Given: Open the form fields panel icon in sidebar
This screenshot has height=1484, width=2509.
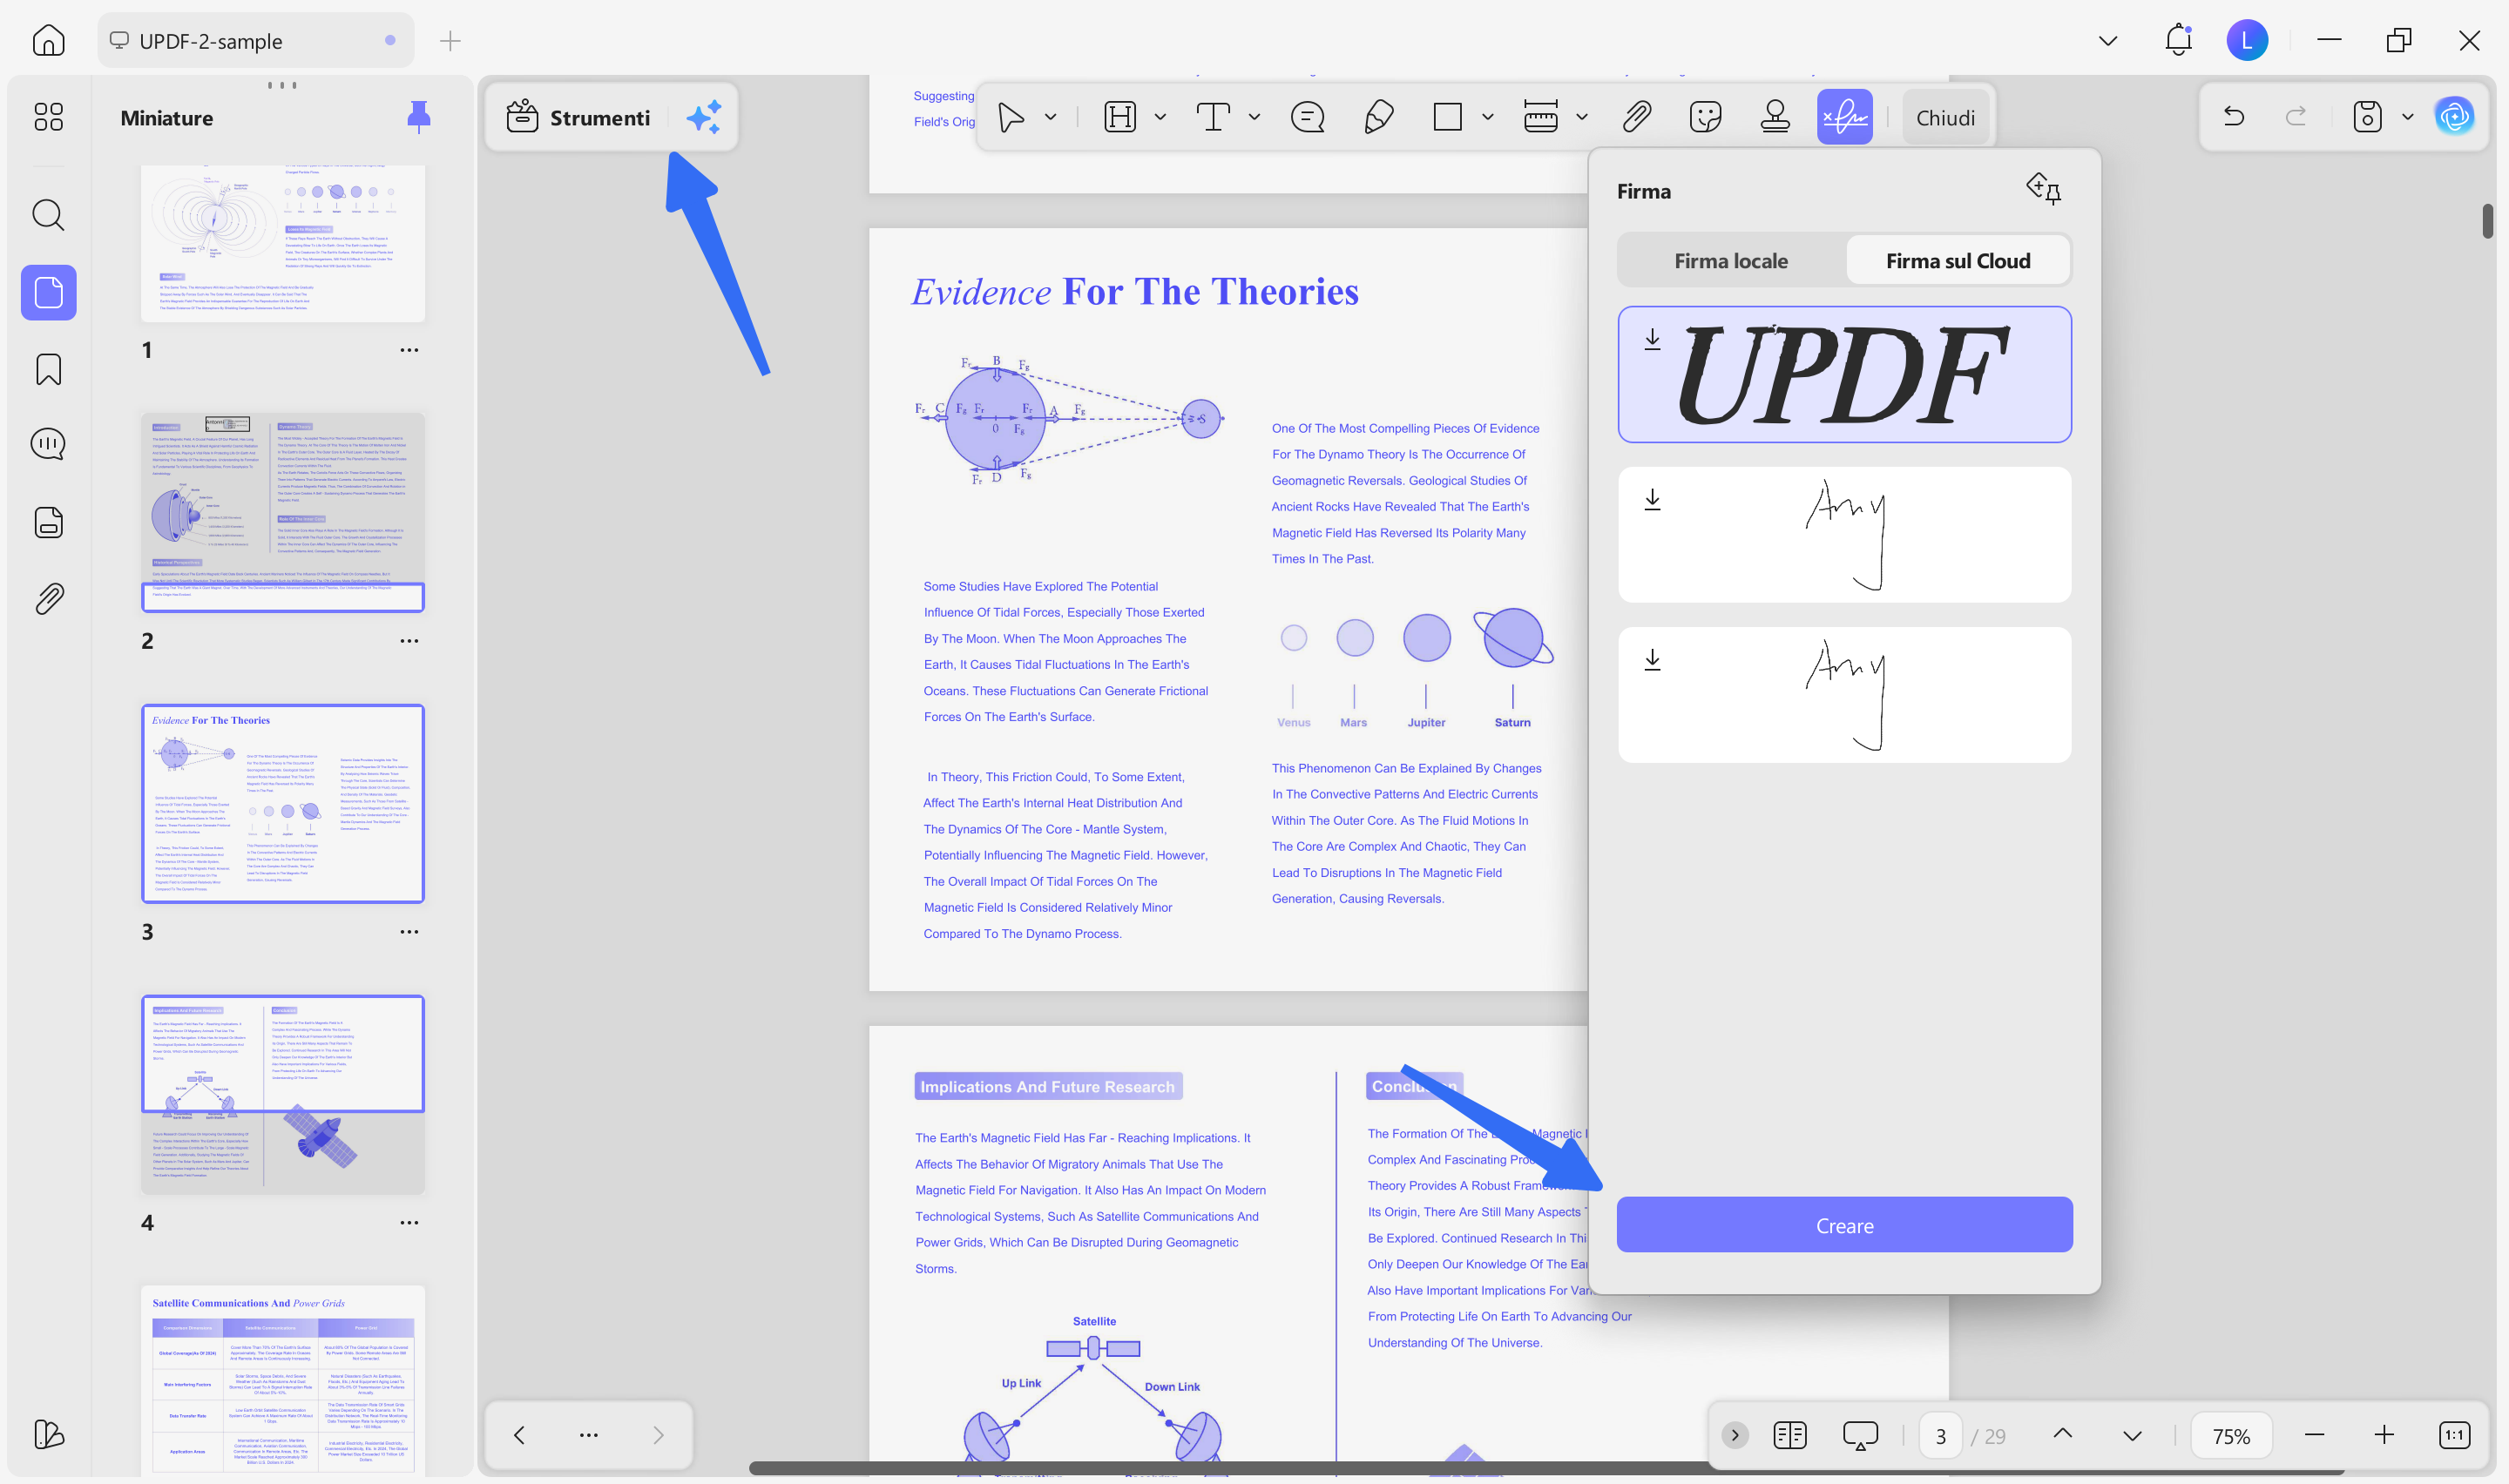Looking at the screenshot, I should point(48,522).
